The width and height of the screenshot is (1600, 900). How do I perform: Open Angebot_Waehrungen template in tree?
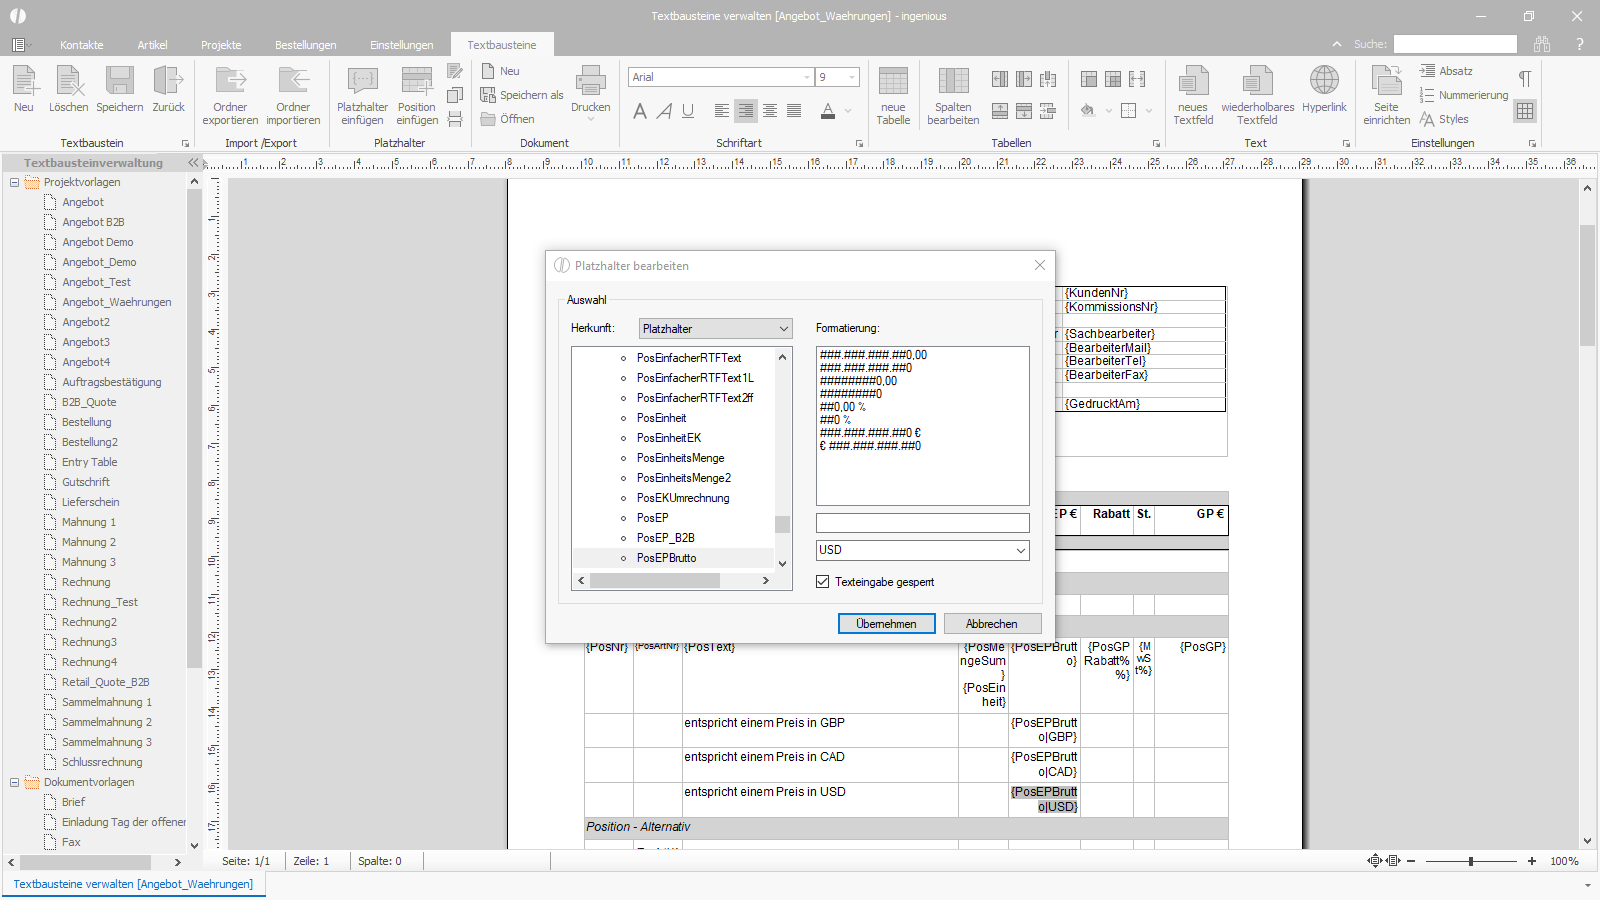tap(116, 302)
